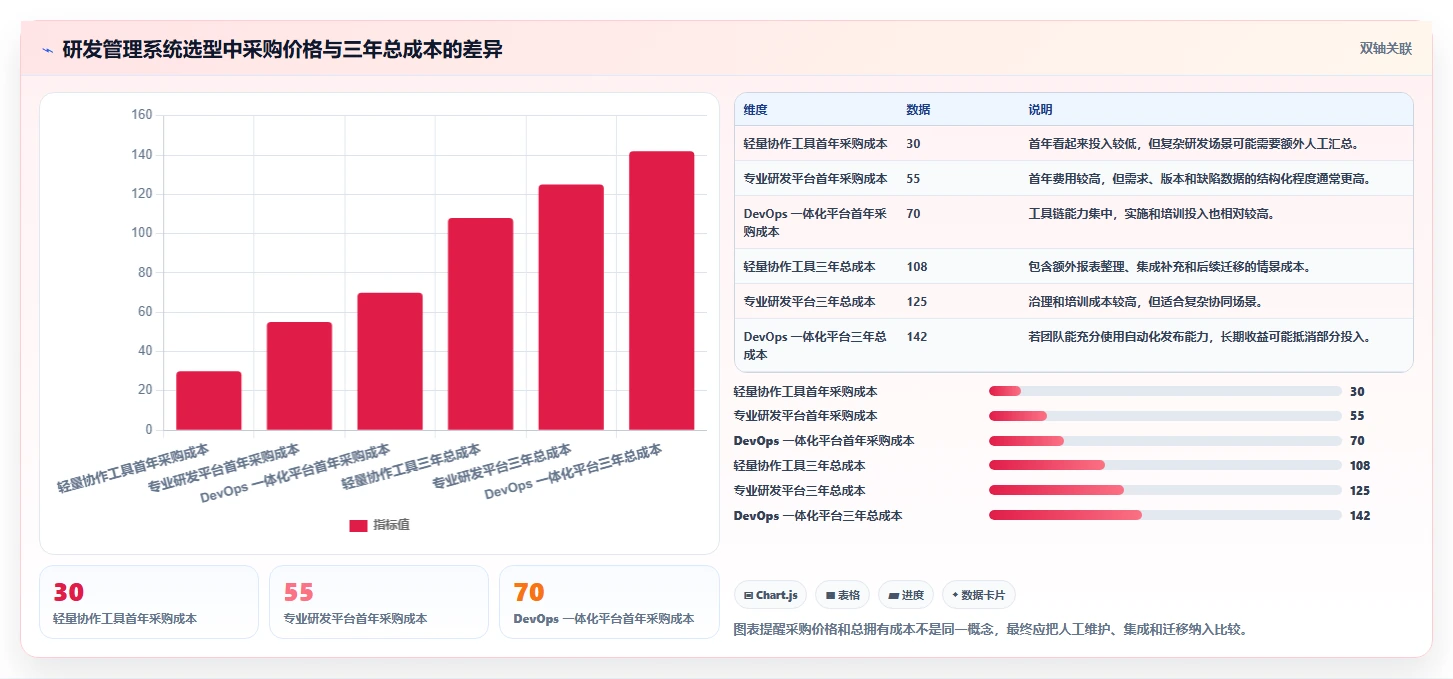Viewport: 1453px width, 679px height.
Task: Click the Chart.js tag chip
Action: tap(771, 595)
